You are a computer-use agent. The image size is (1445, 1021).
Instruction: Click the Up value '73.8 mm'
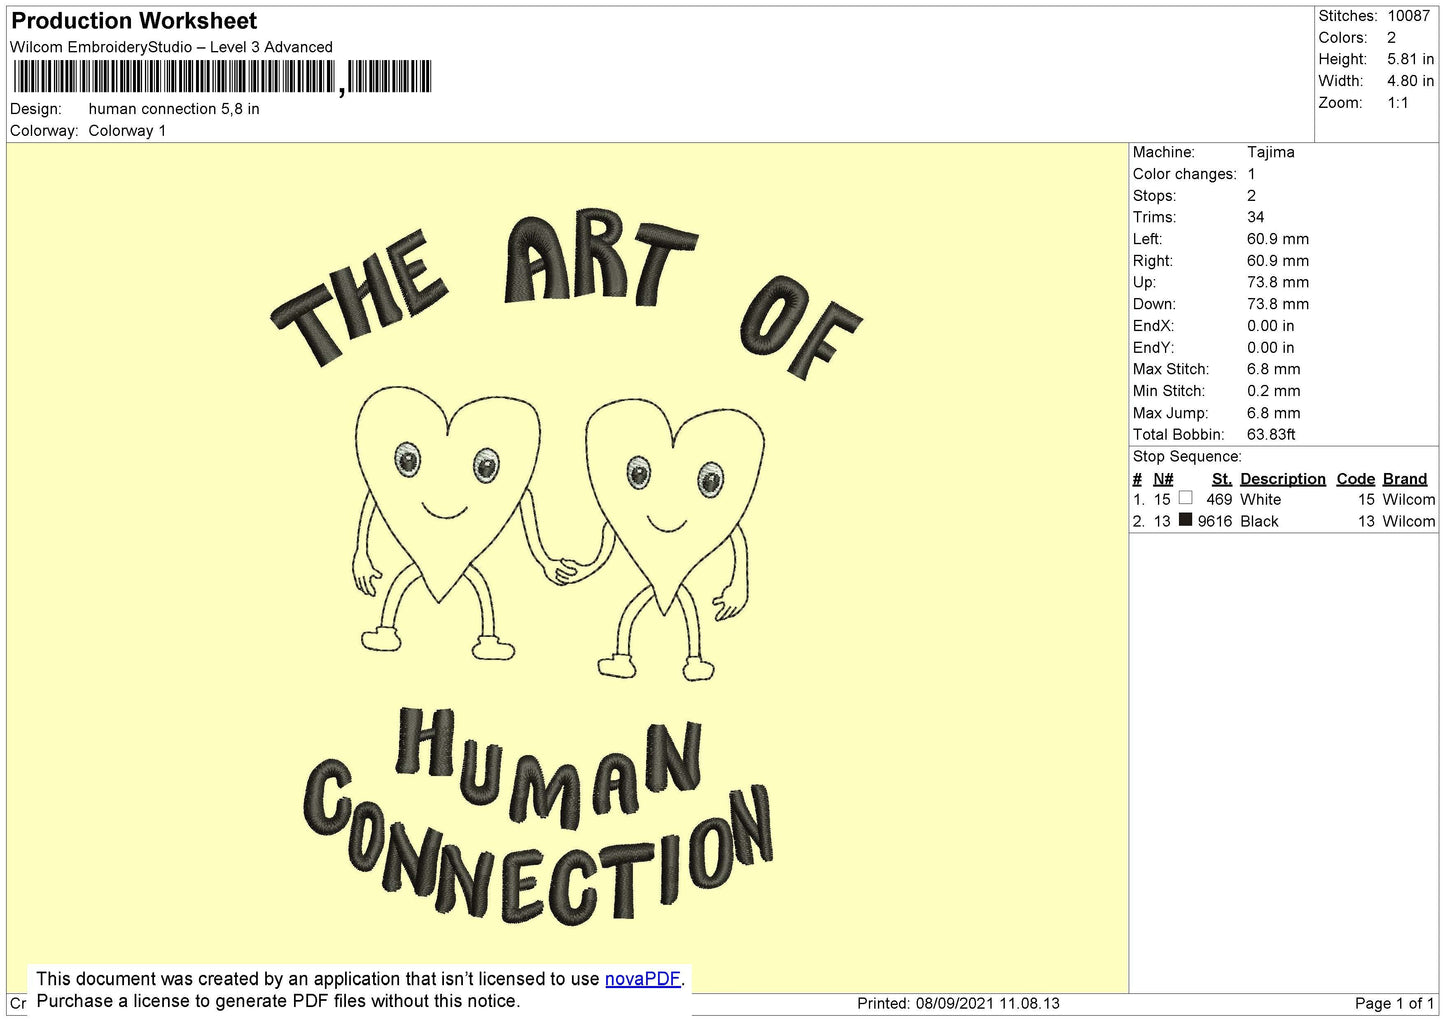[x=1277, y=282]
